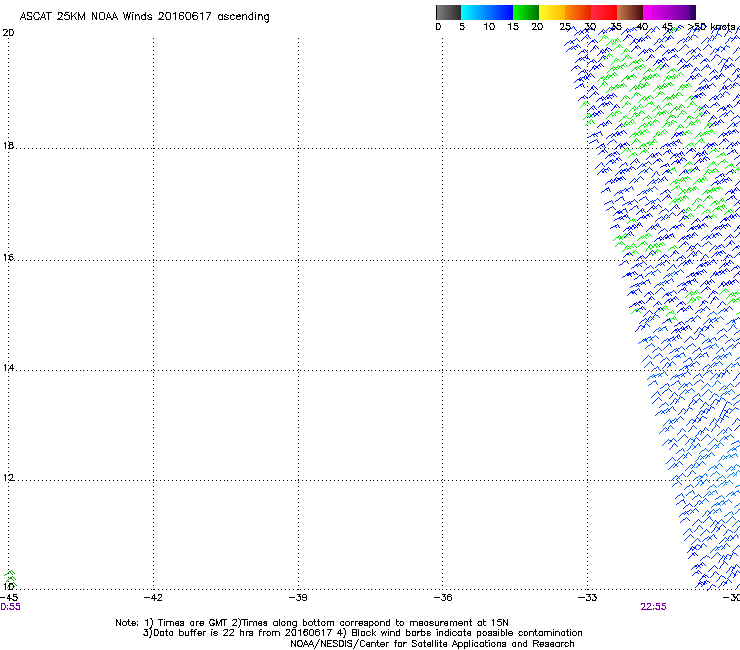Click the green wind barbs near -45, 10

tap(10, 578)
